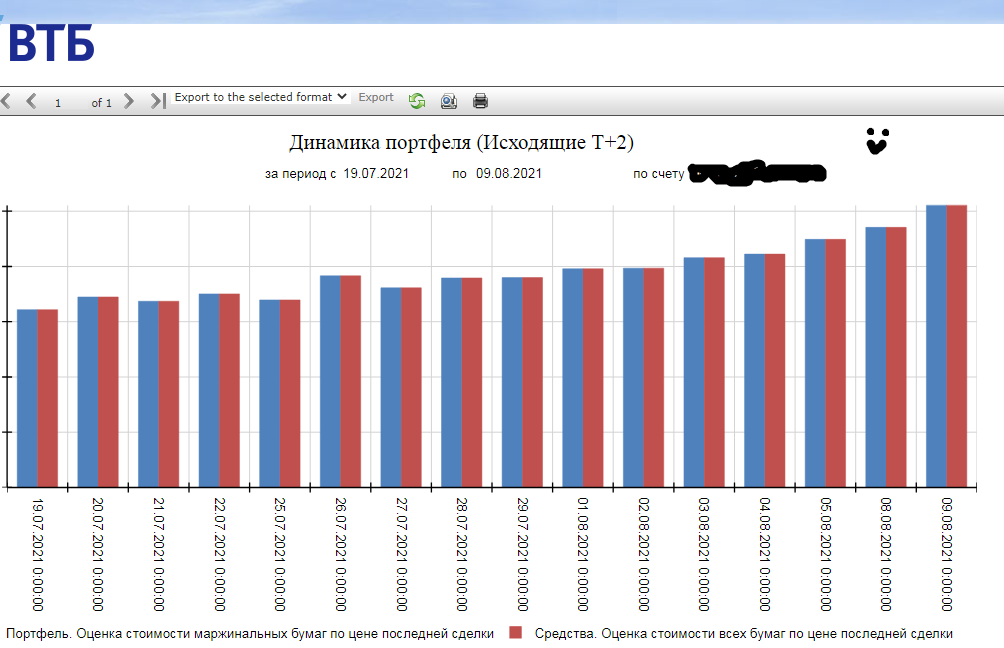Viewport: 1004px width, 648px height.
Task: Open the Export to the selected format dropdown
Action: (261, 97)
